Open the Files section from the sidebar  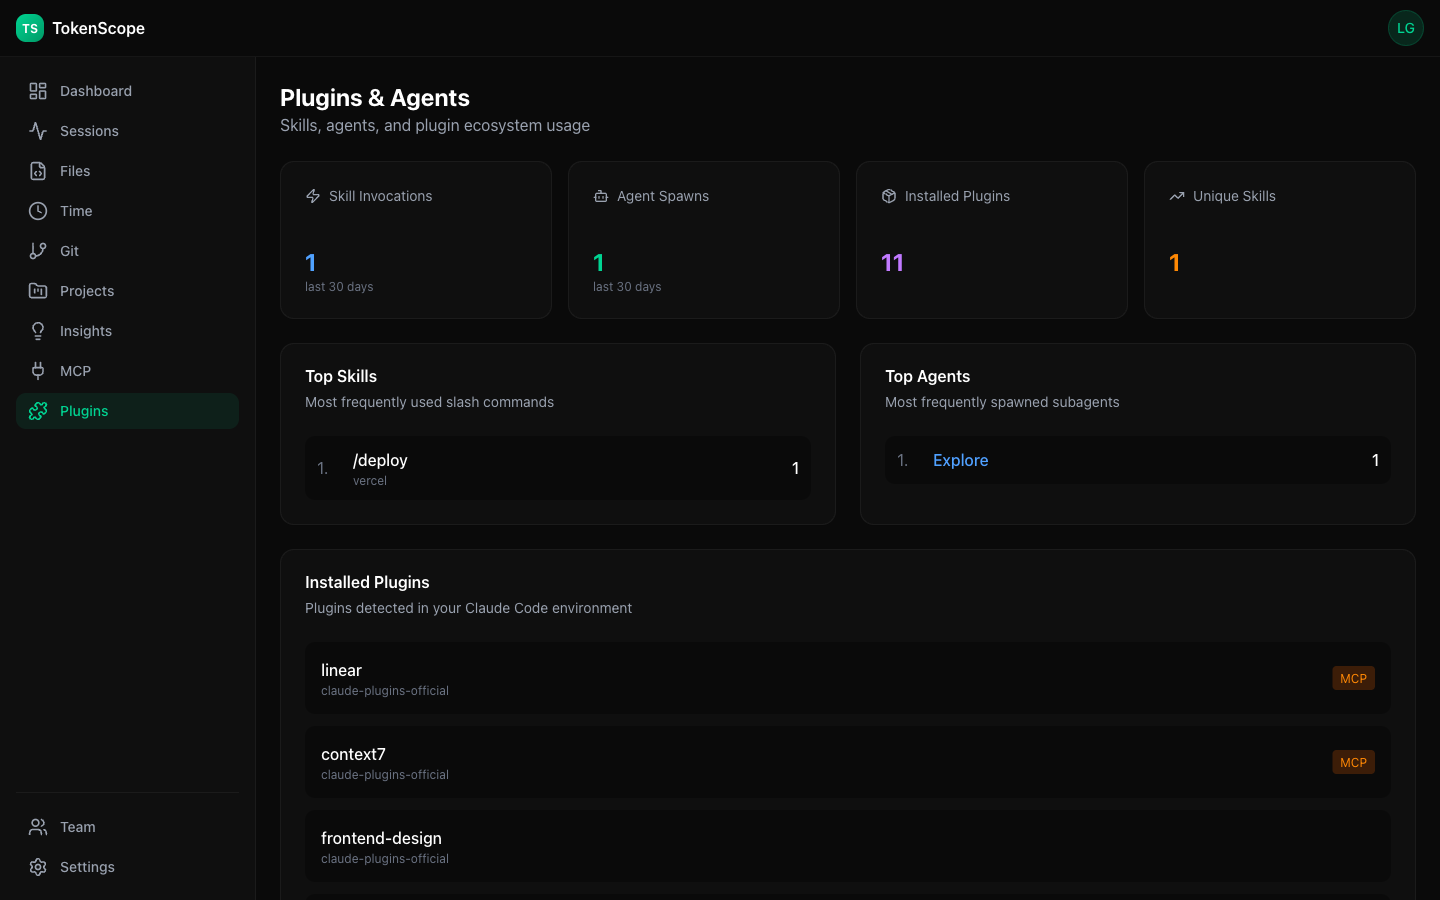75,170
